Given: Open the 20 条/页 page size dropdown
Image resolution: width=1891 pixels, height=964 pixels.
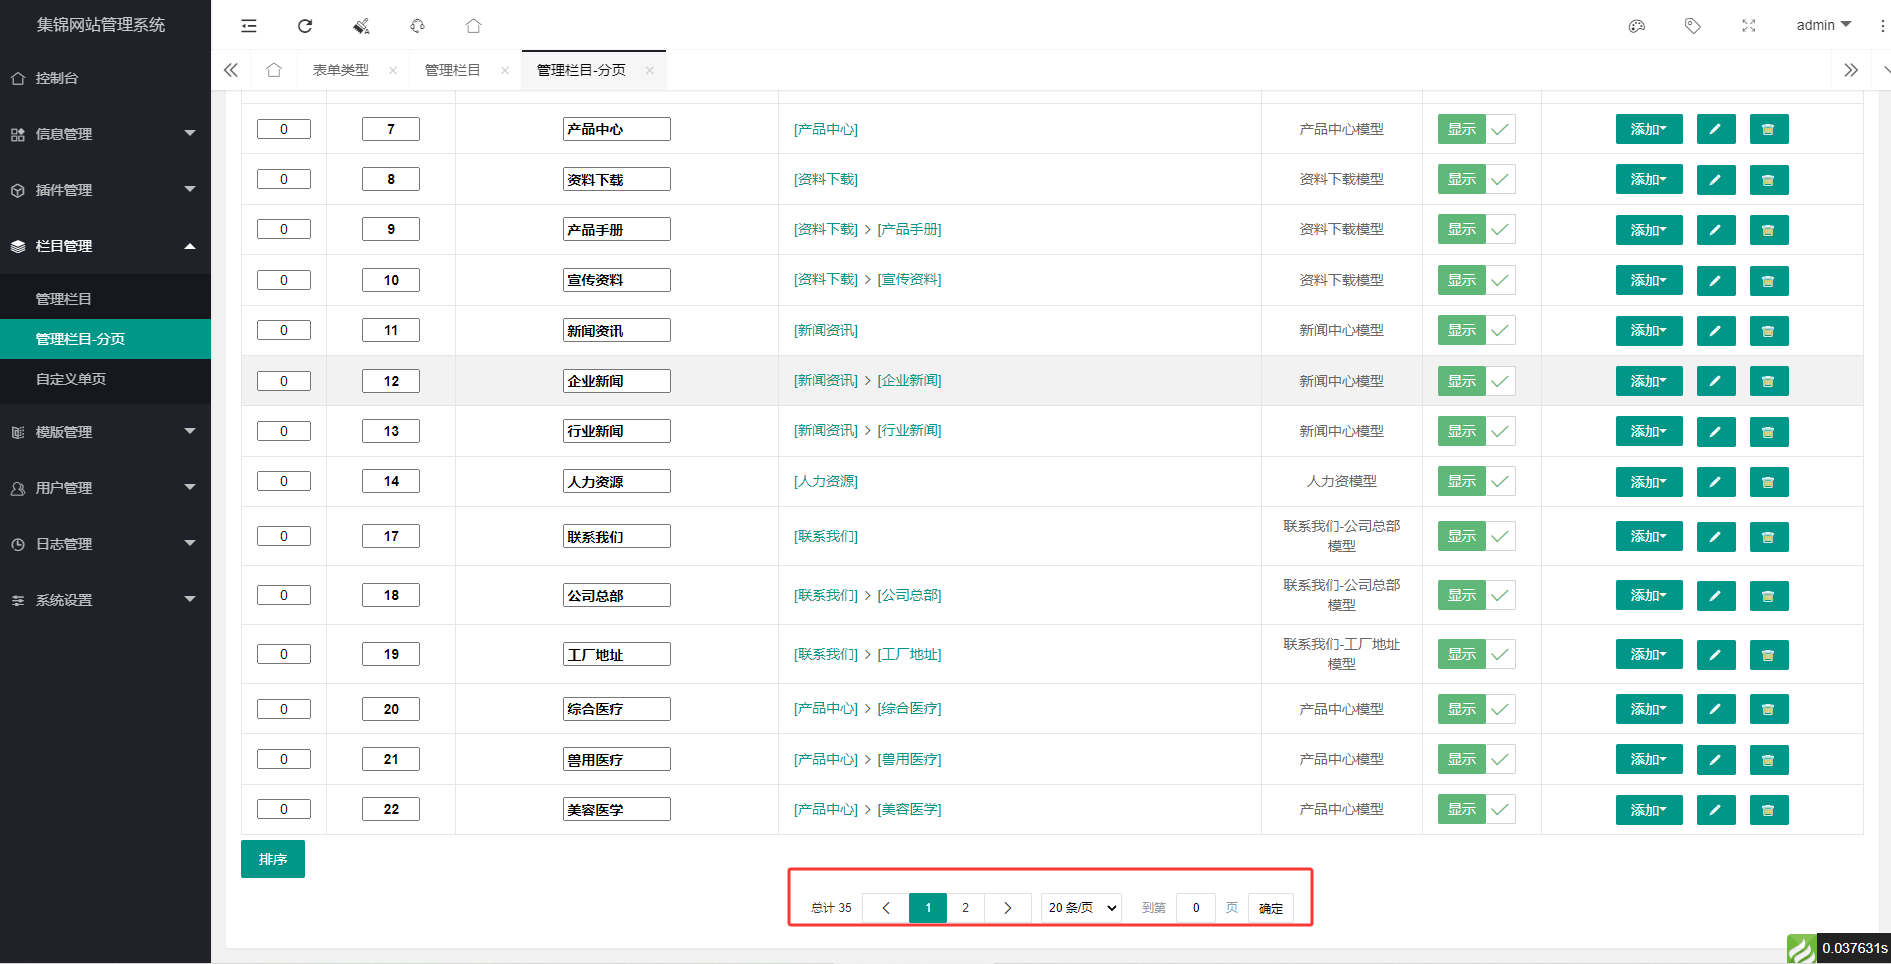Looking at the screenshot, I should point(1081,908).
